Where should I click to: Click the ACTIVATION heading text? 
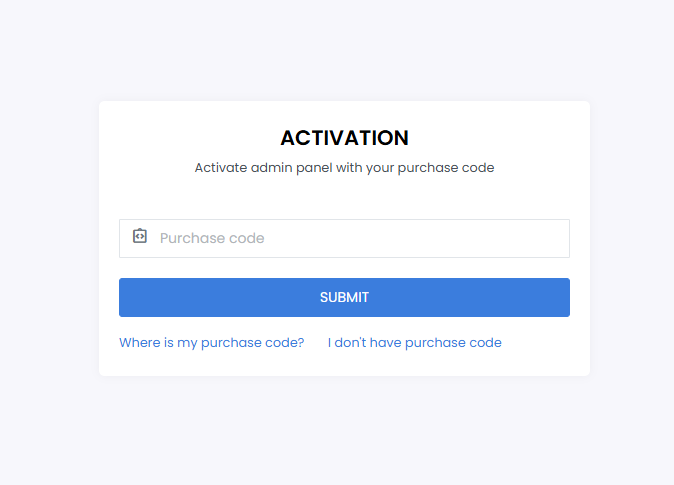click(344, 138)
